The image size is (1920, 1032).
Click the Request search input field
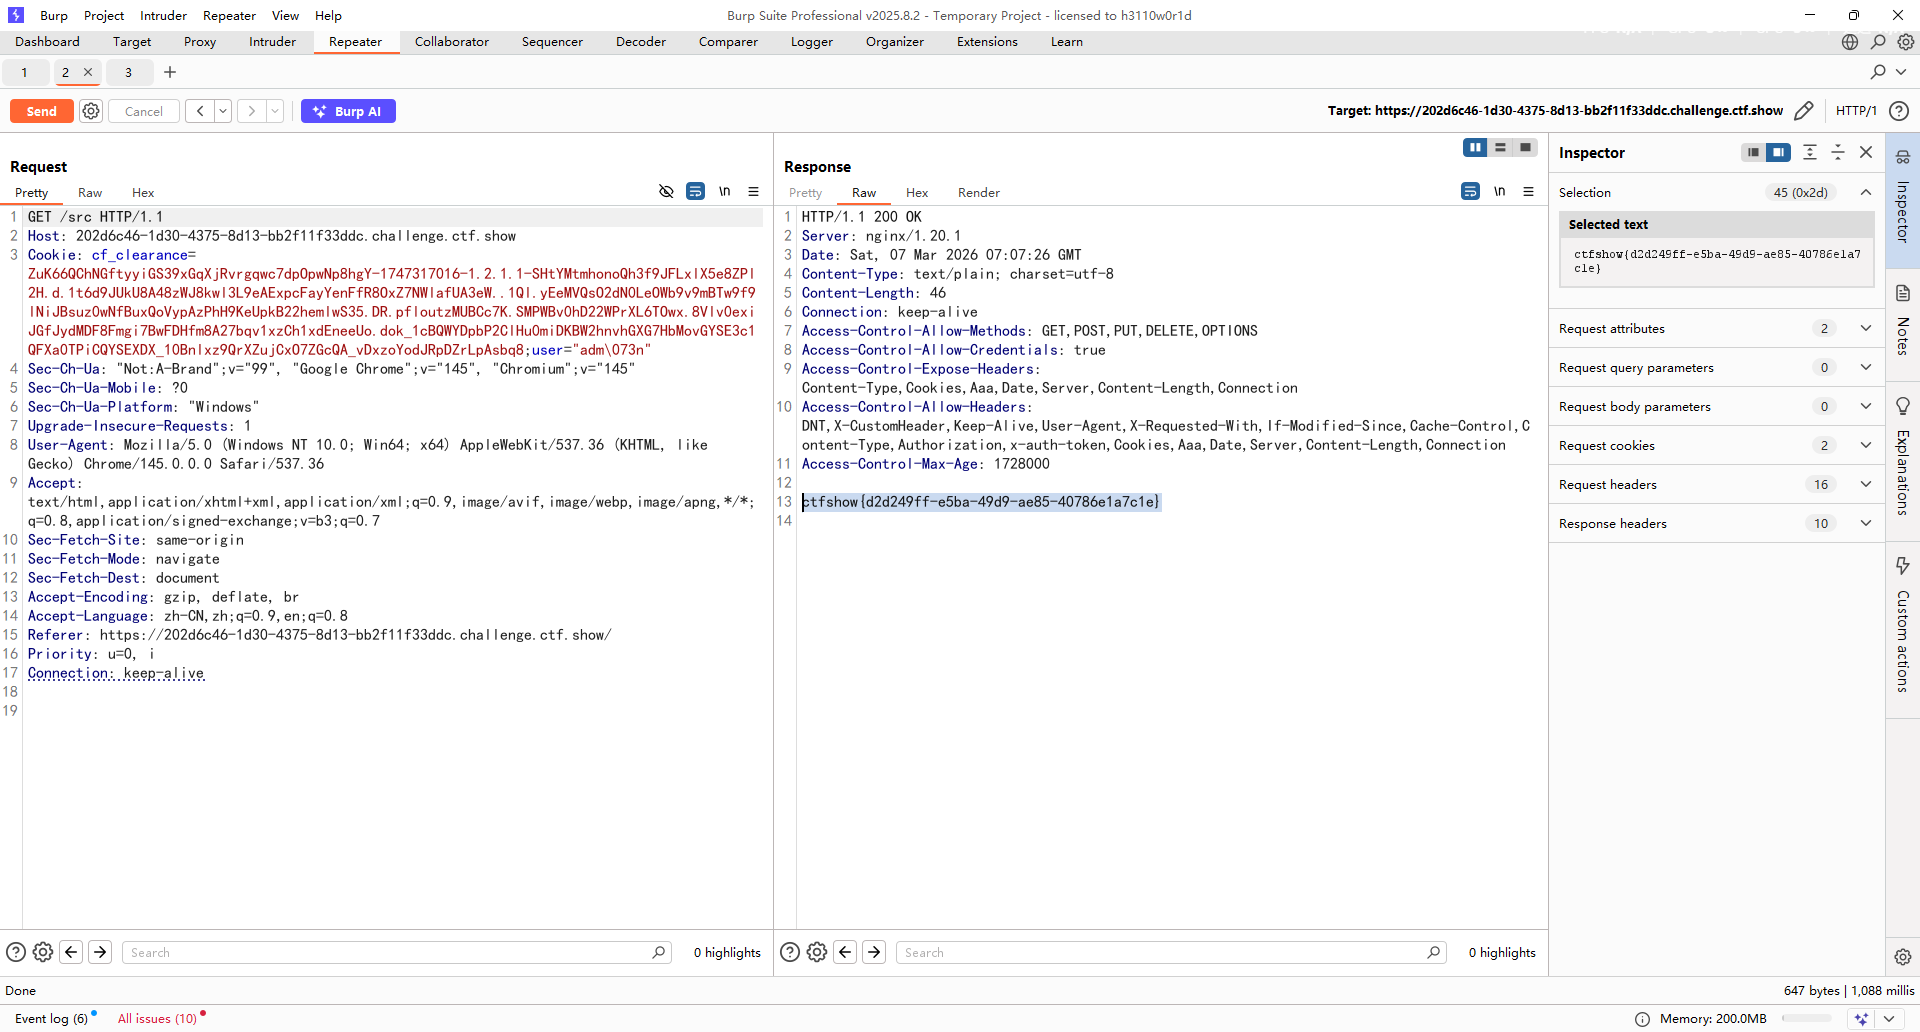tap(390, 953)
